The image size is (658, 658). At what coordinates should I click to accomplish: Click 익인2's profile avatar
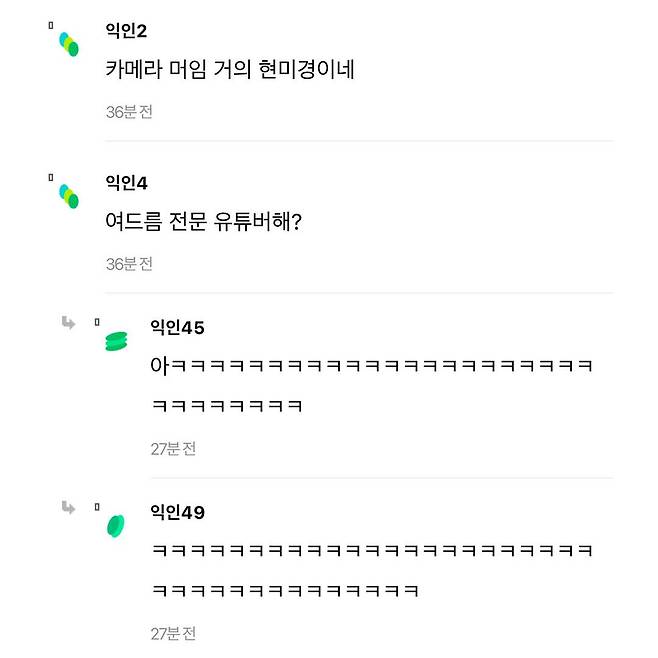pyautogui.click(x=69, y=43)
